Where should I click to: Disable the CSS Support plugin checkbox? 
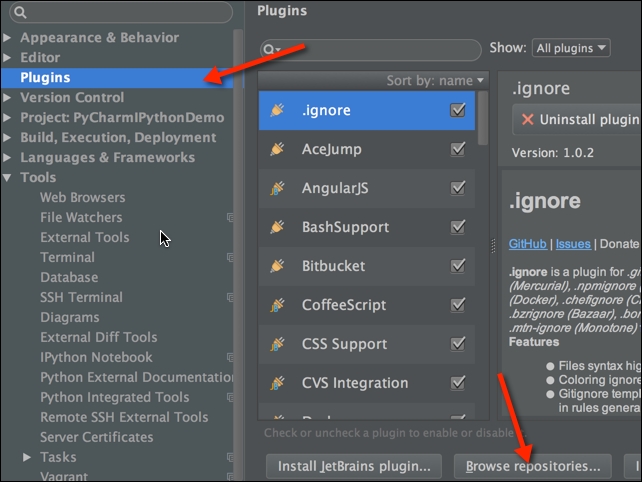[458, 344]
